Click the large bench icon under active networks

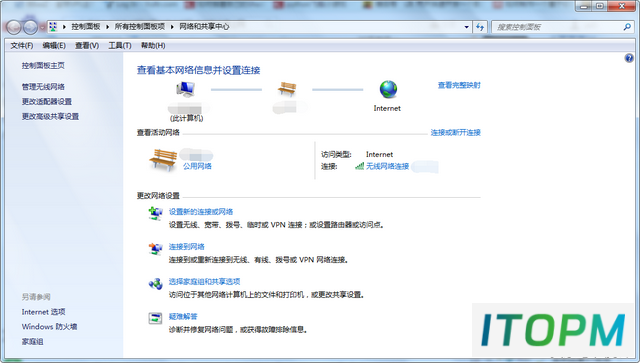pos(163,160)
